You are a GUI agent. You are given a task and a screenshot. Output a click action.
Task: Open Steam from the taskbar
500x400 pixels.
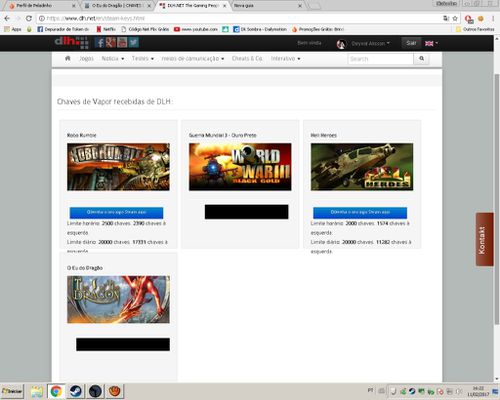76,391
